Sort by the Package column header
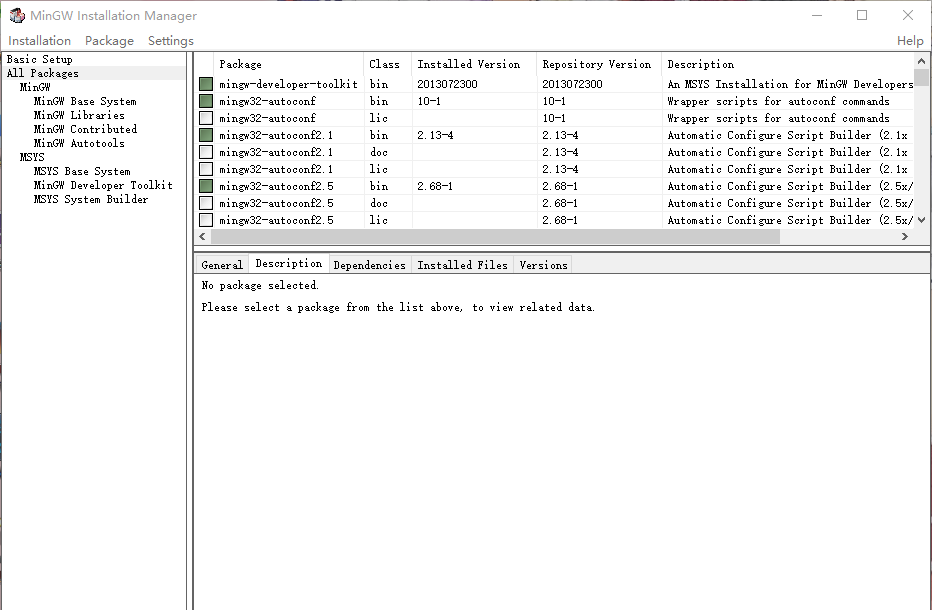Image resolution: width=932 pixels, height=610 pixels. 288,64
